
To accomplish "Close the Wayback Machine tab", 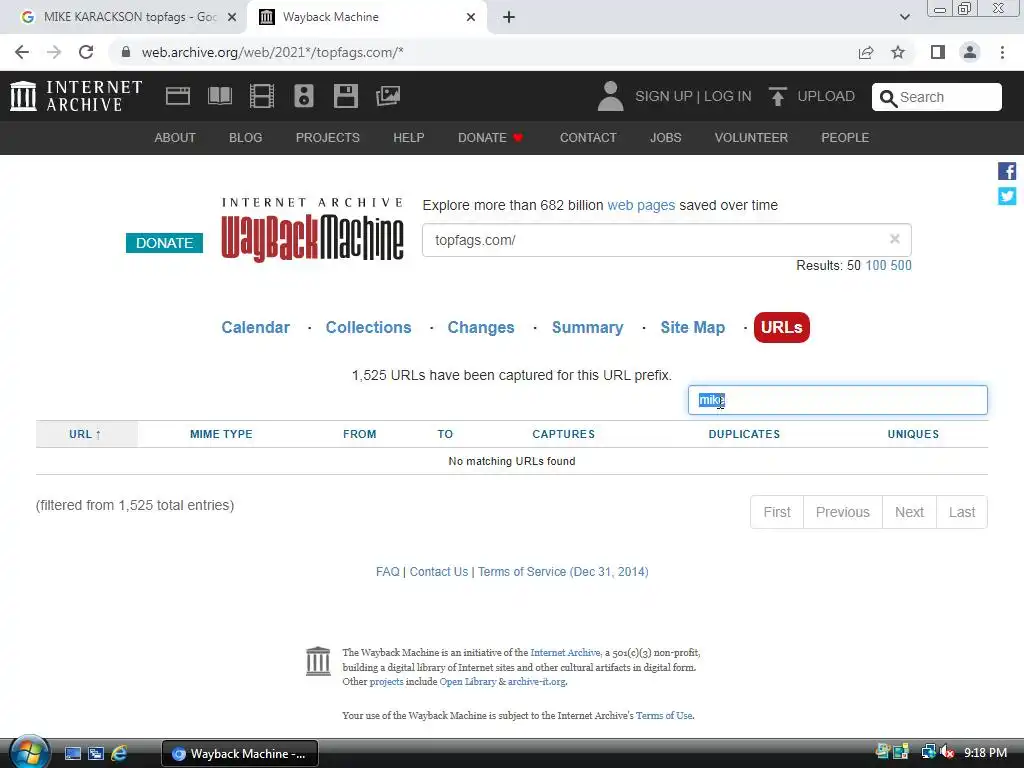I will (471, 17).
